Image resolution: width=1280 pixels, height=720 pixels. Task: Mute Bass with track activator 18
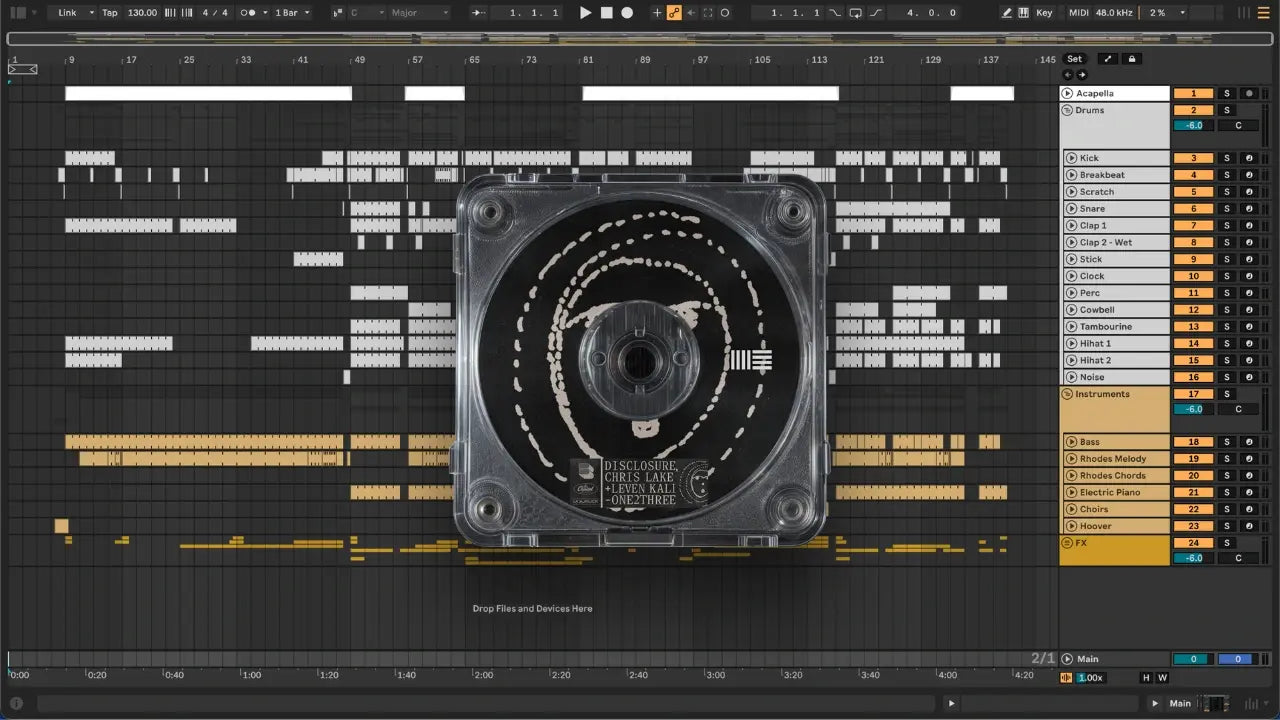point(1193,442)
